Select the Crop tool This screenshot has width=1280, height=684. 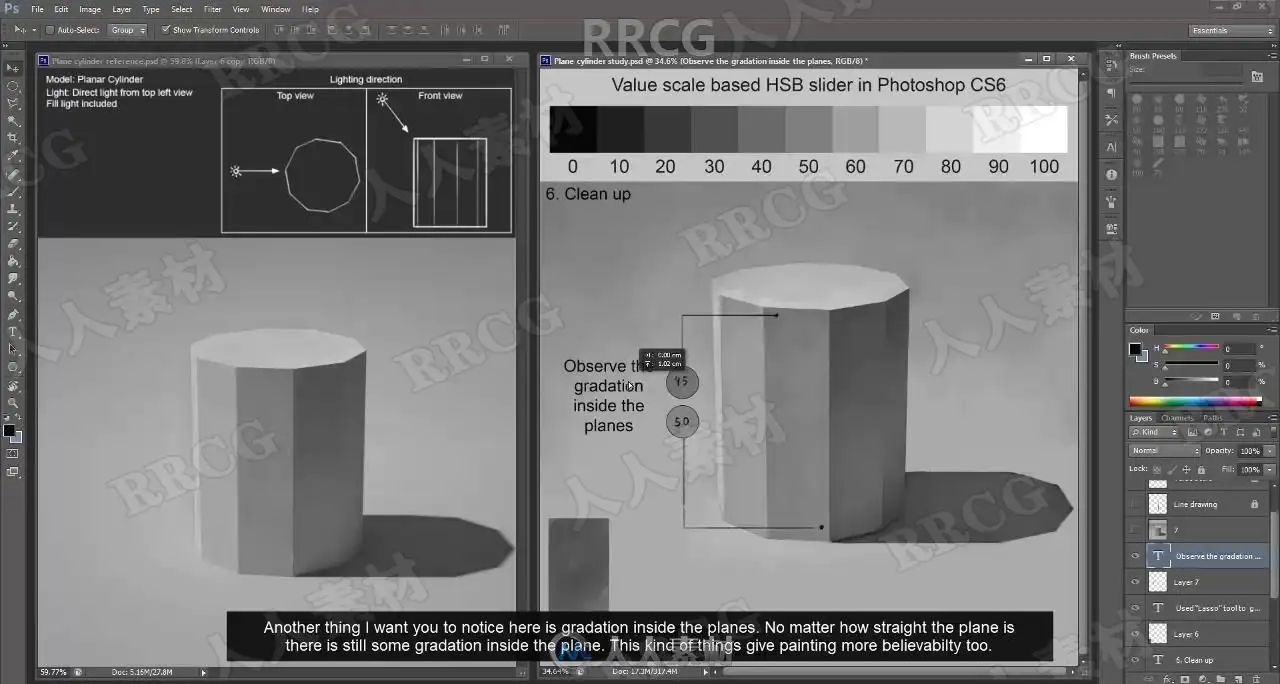click(13, 138)
